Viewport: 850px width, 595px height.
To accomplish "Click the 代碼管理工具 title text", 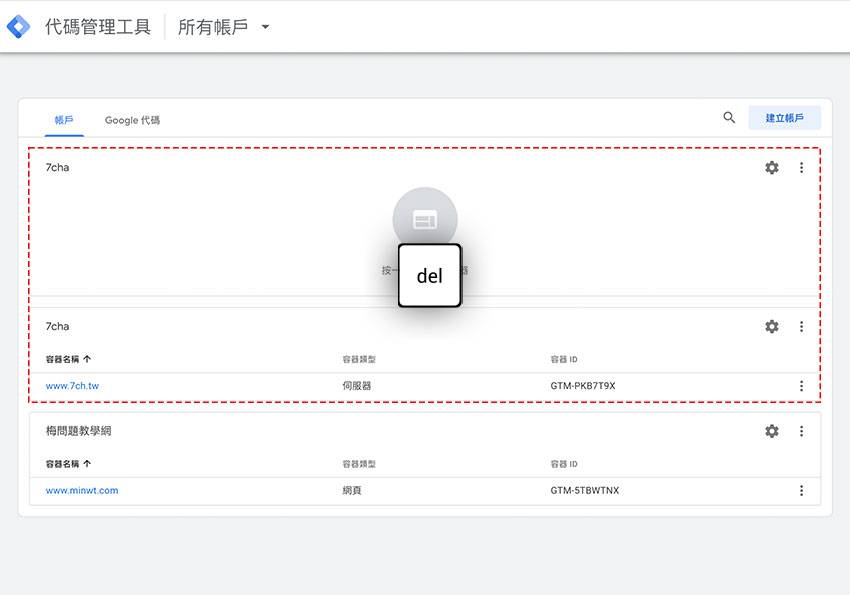I will point(98,27).
